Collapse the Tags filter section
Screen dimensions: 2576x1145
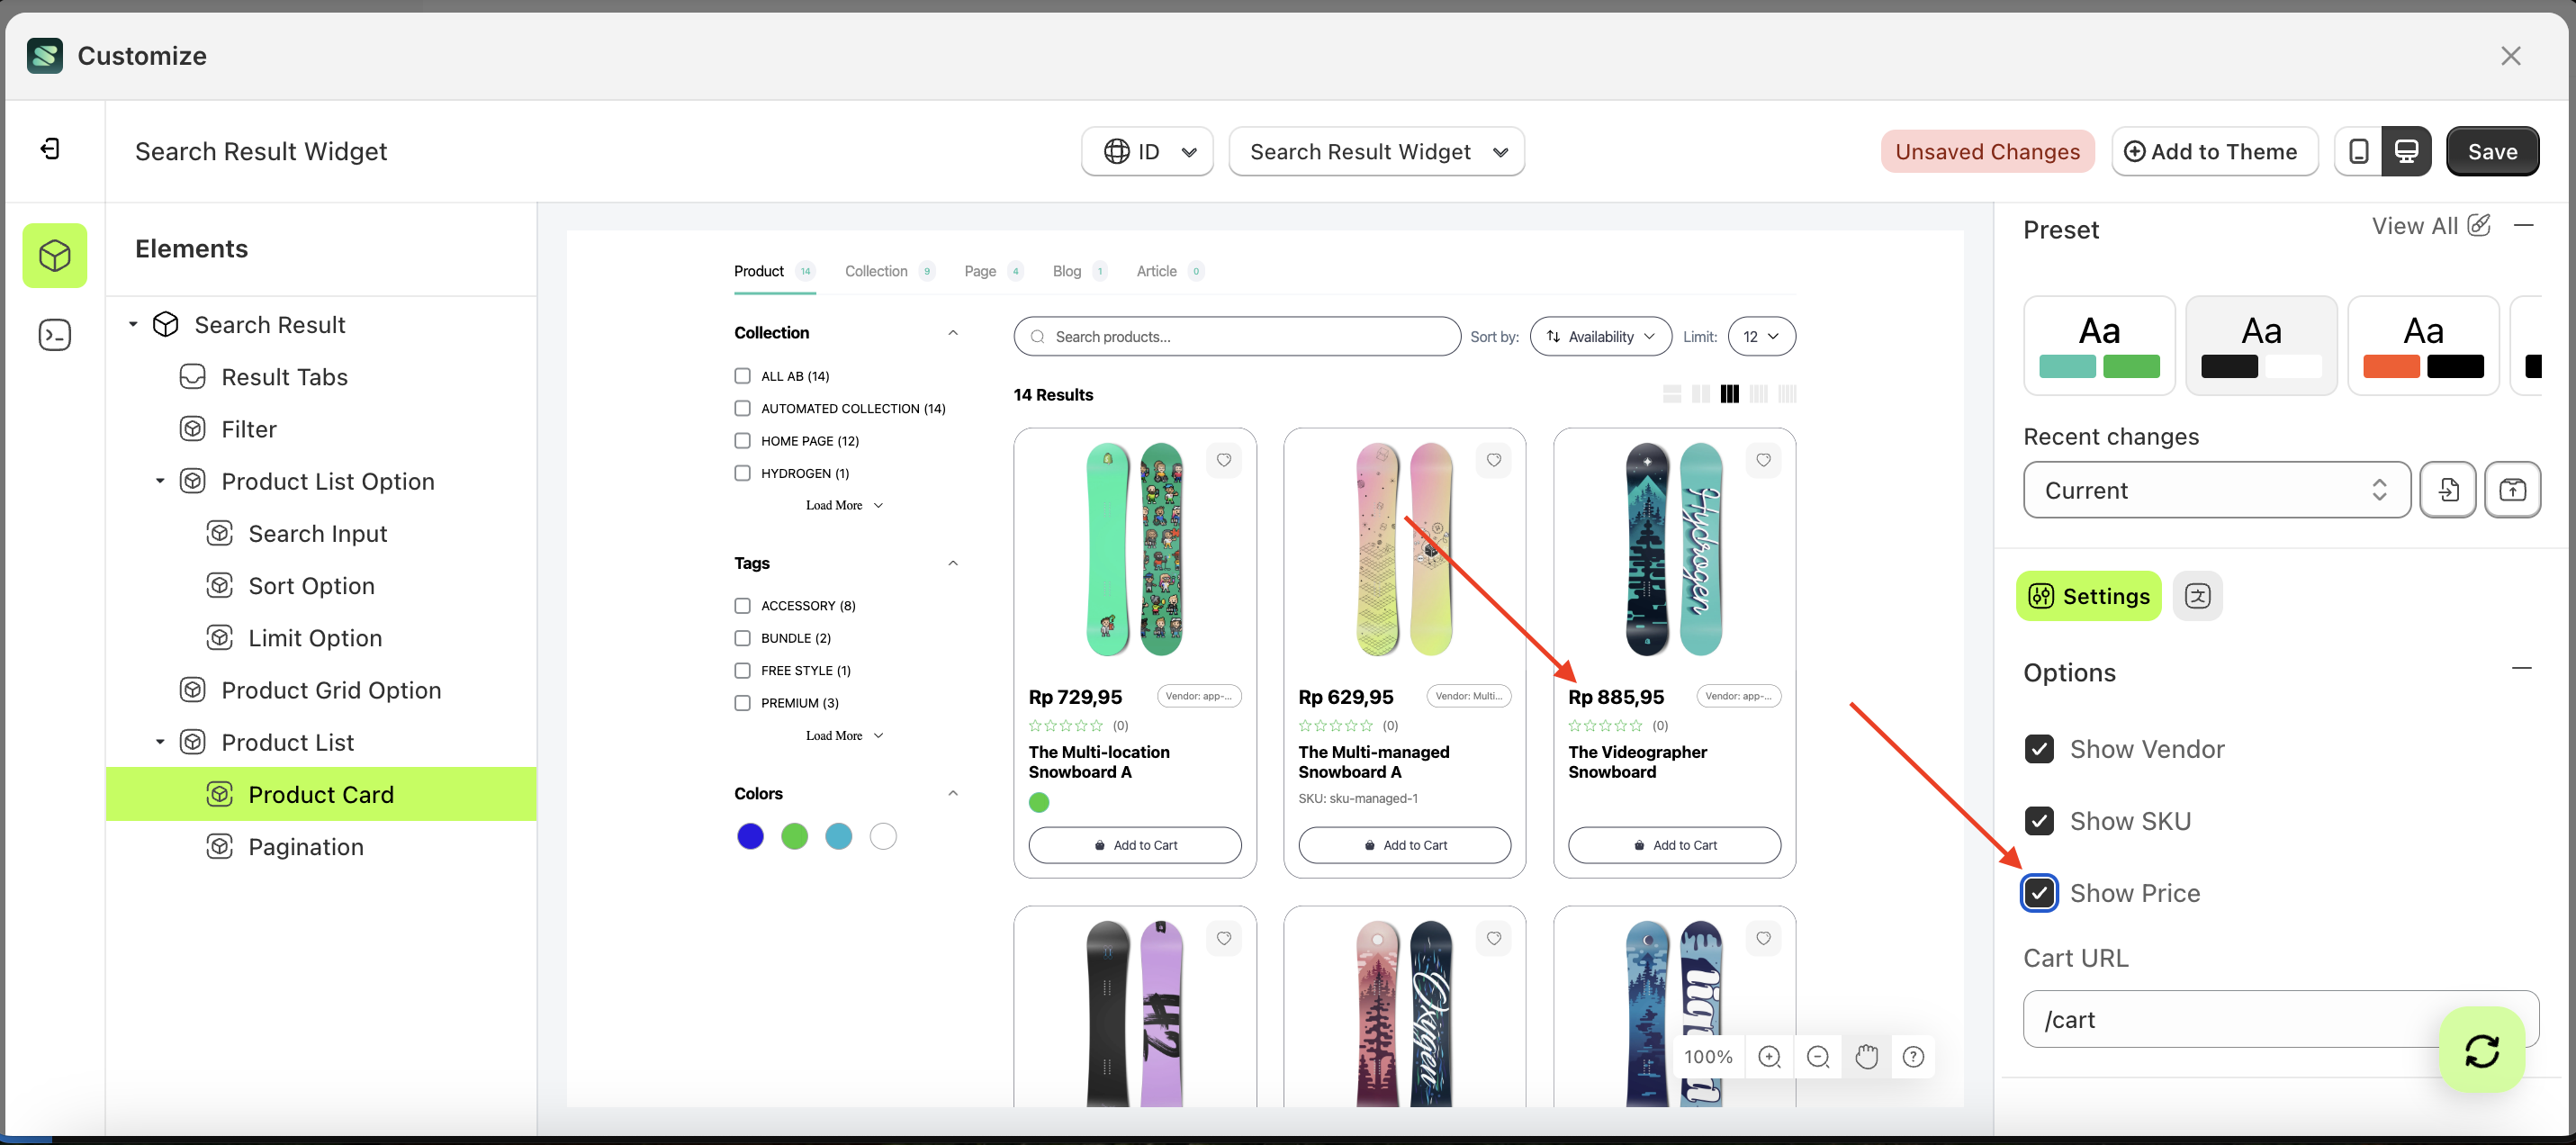[952, 562]
